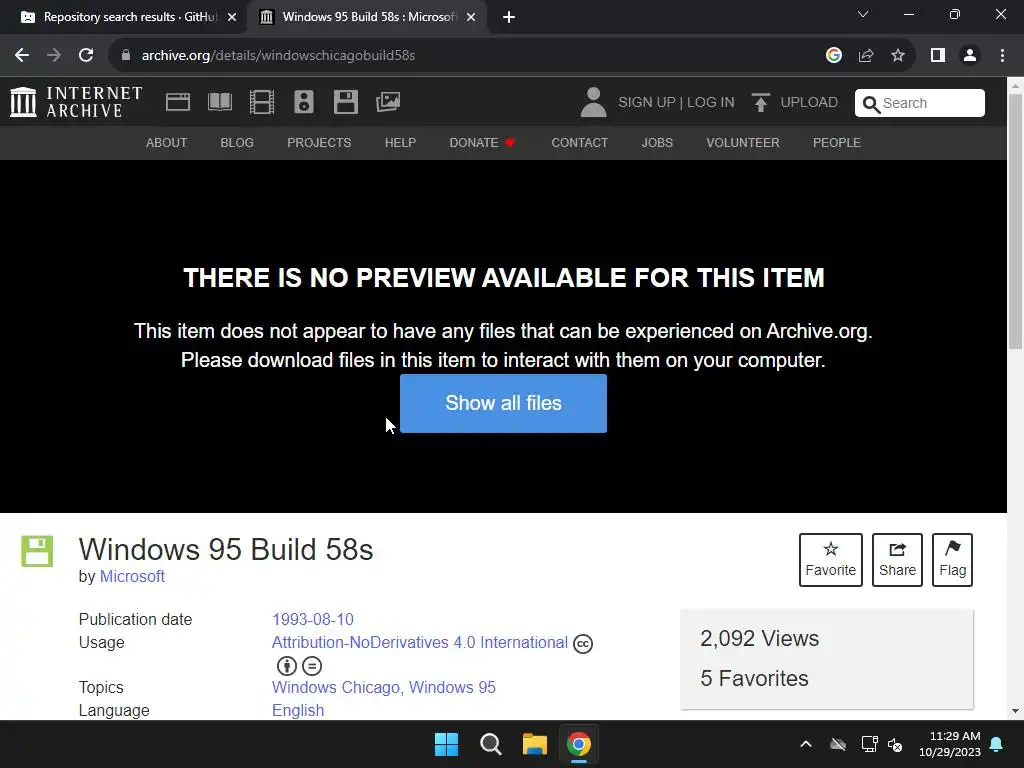Open the tab search chevron
This screenshot has height=768, width=1024.
pyautogui.click(x=863, y=14)
